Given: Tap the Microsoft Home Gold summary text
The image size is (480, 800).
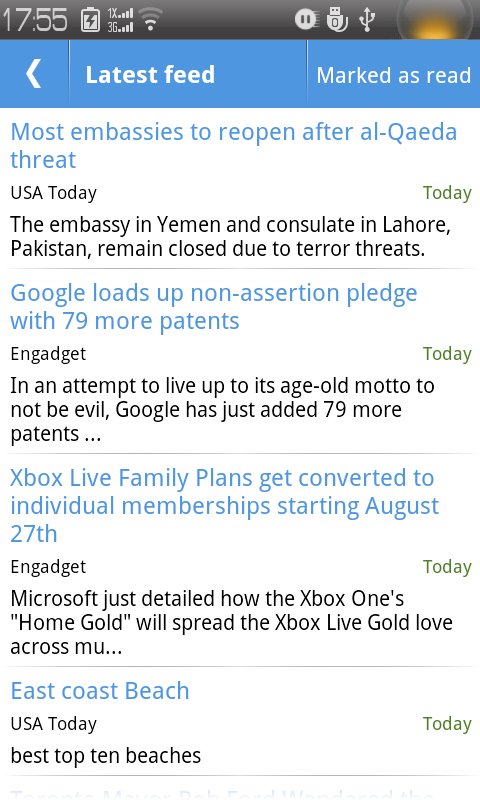Looking at the screenshot, I should (x=231, y=622).
